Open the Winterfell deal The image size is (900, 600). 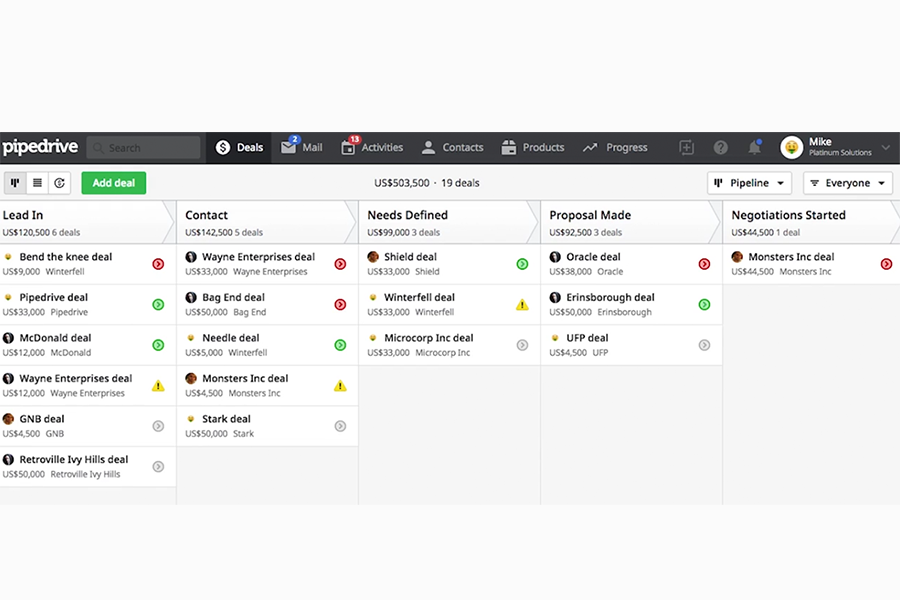click(x=449, y=304)
